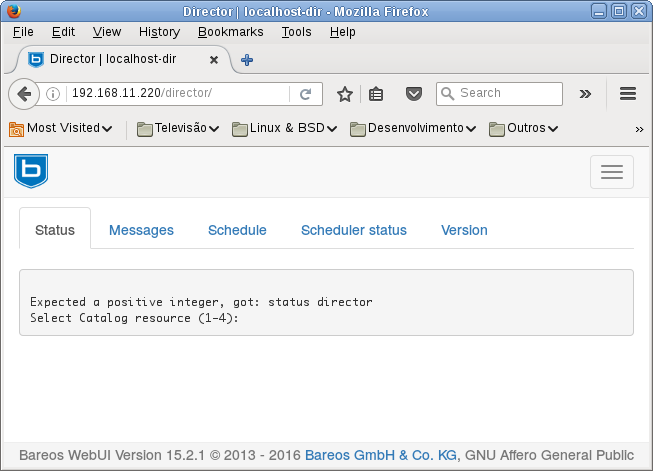653x471 pixels.
Task: Open the History menu
Action: pos(159,32)
